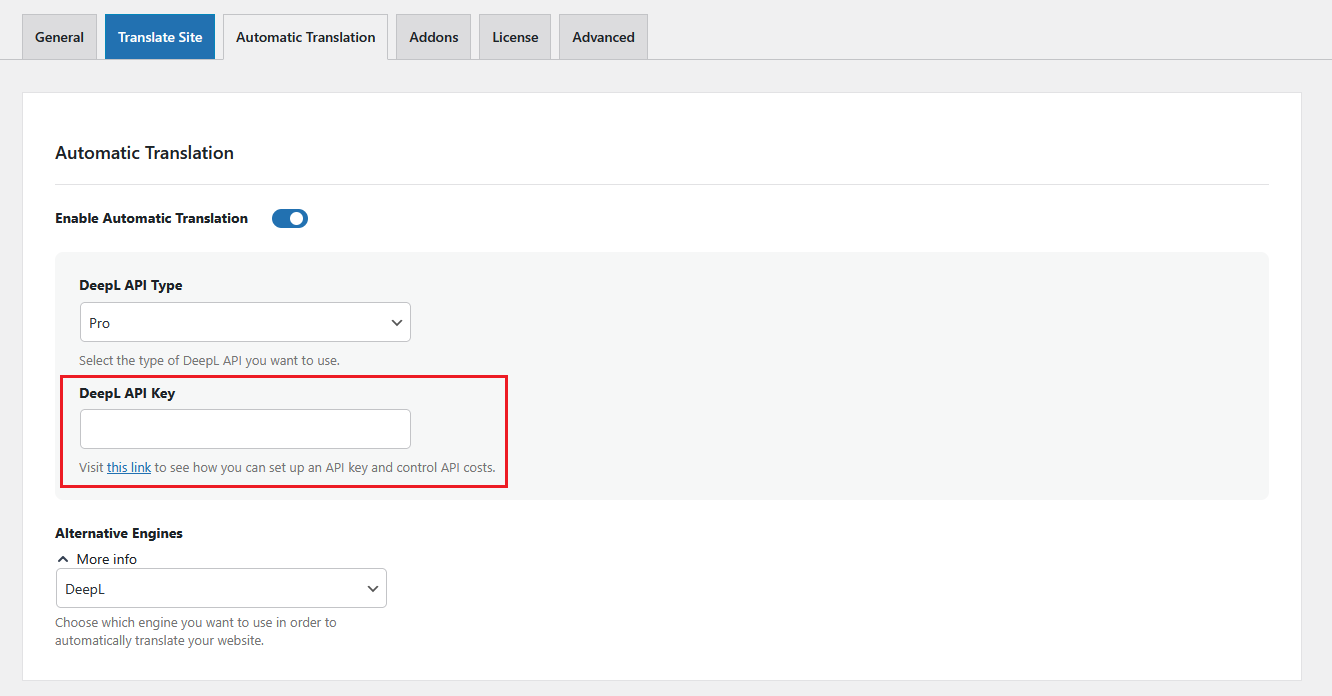
Task: Click the 'Enable Automatic Translation' label
Action: click(151, 218)
